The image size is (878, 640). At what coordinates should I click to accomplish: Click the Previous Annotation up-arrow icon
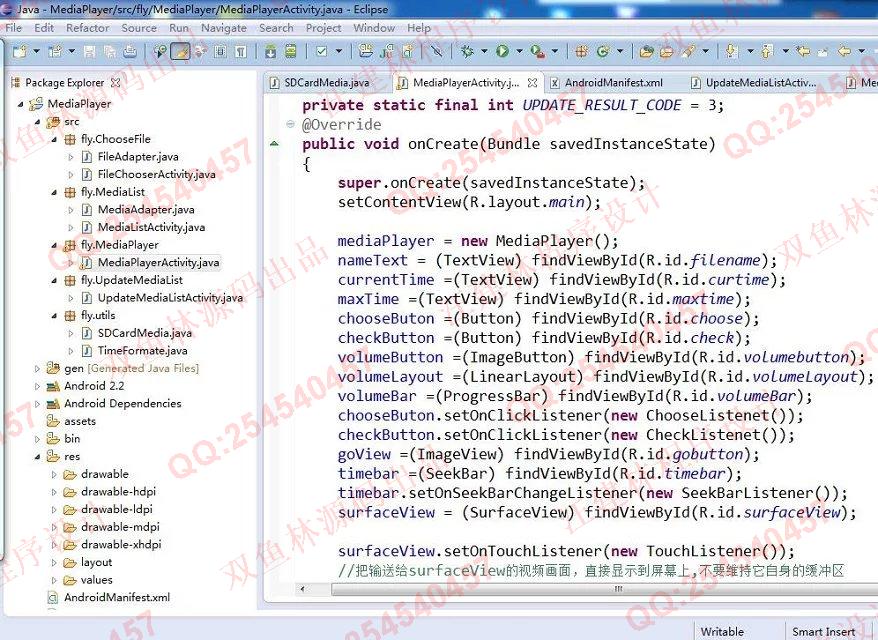click(x=768, y=52)
